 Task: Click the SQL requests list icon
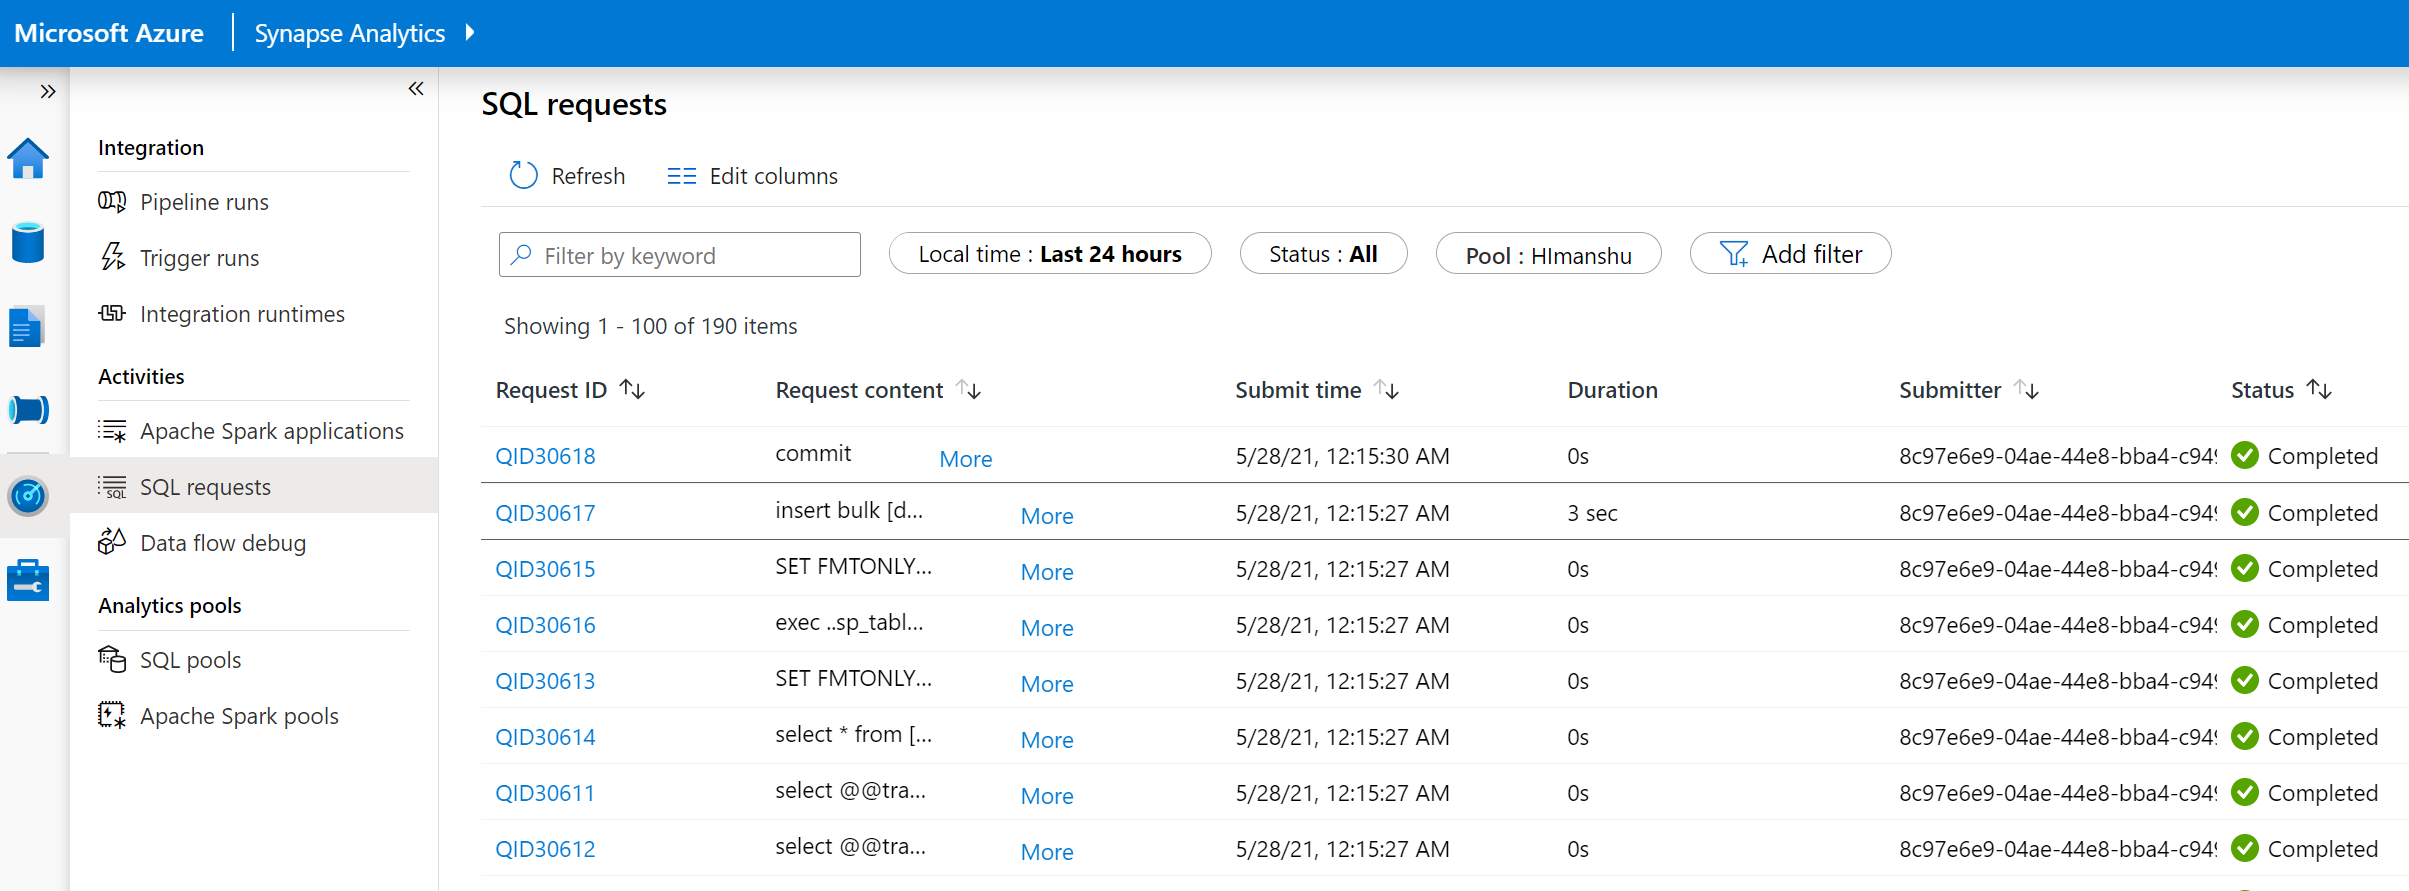click(x=112, y=487)
